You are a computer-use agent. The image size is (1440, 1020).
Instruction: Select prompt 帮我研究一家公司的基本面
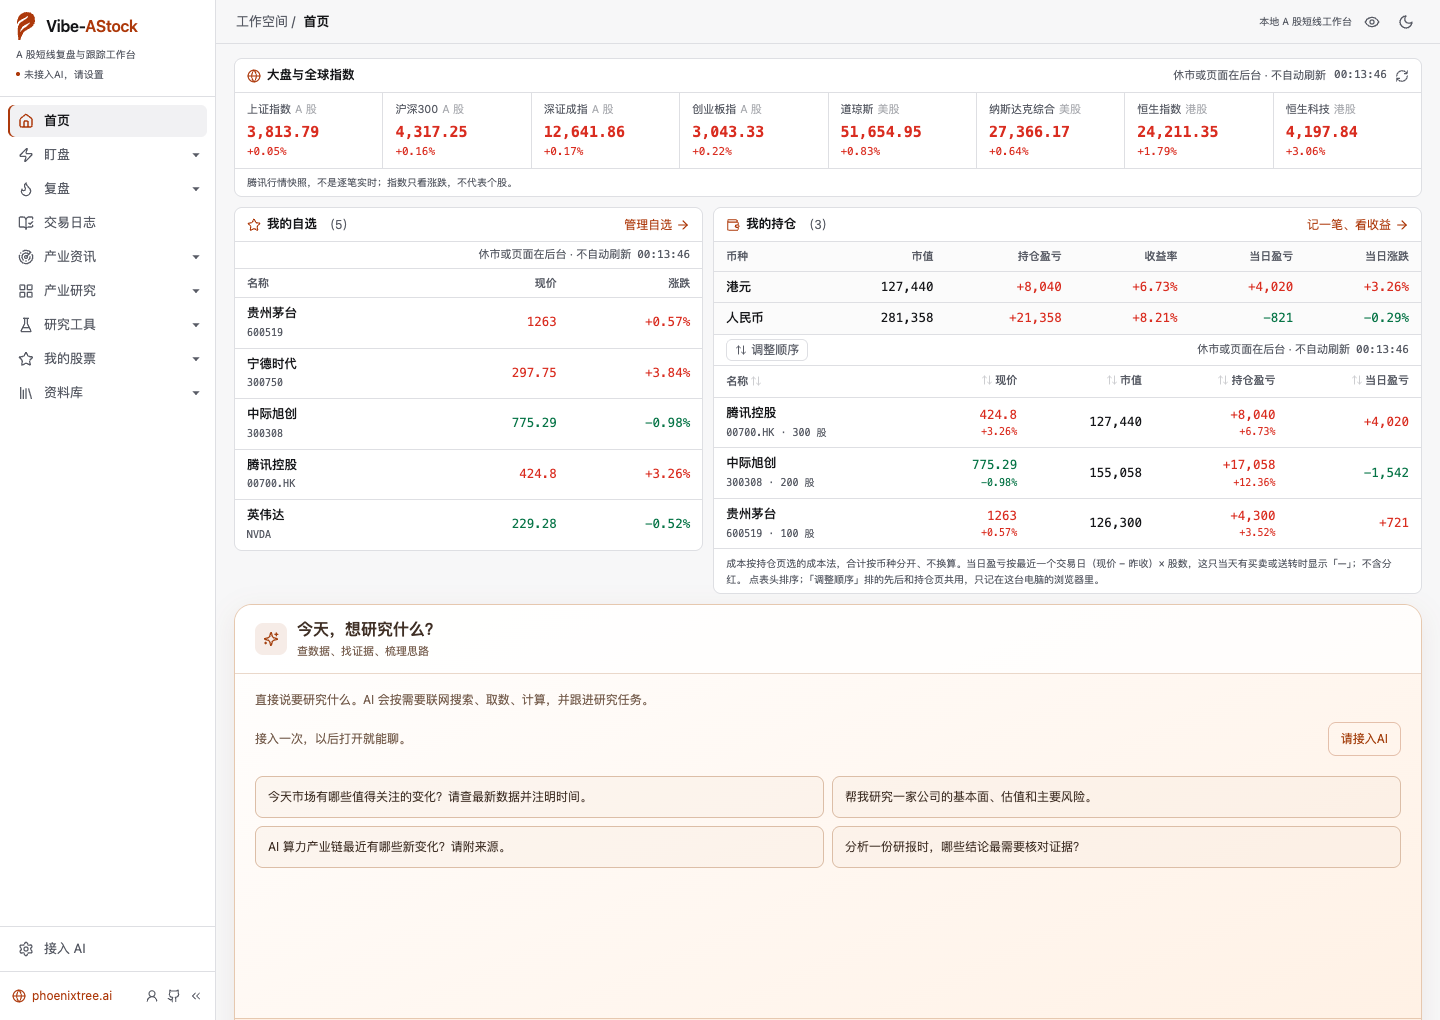click(x=1116, y=797)
